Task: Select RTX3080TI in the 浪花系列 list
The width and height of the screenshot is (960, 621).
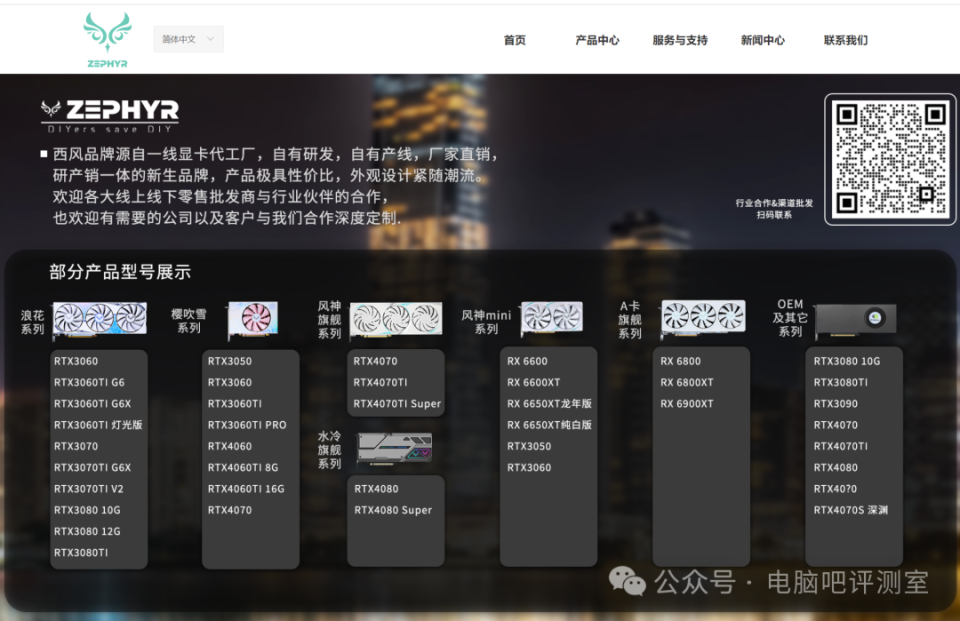Action: (x=81, y=552)
